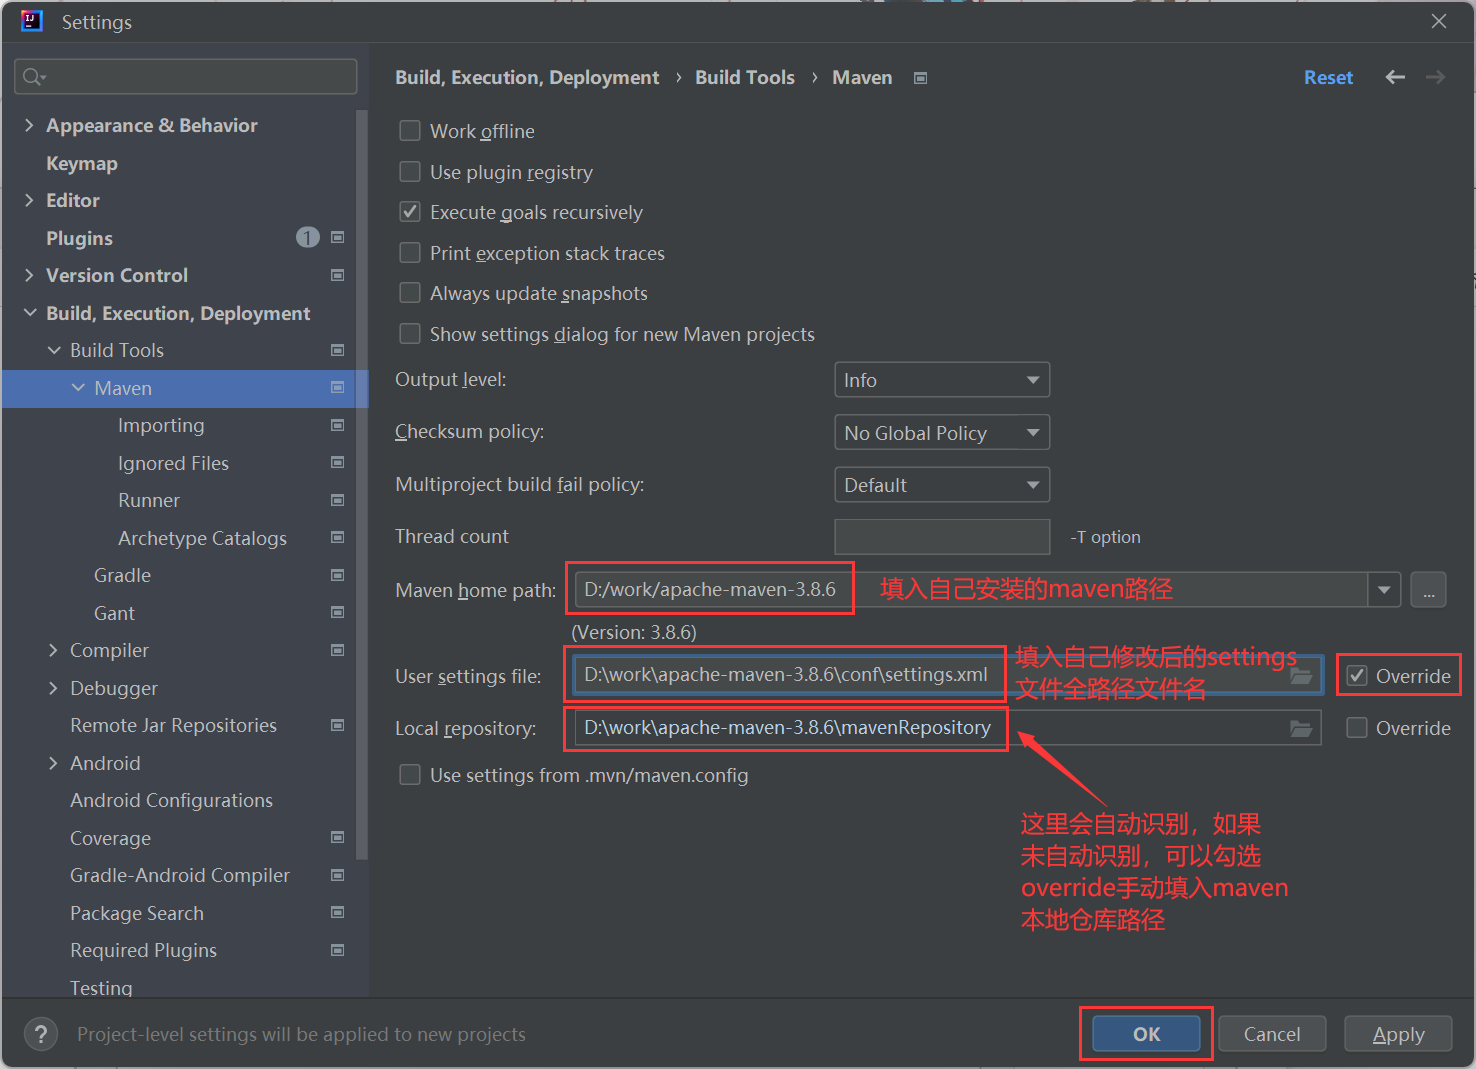This screenshot has width=1476, height=1069.
Task: Select the Testing settings item
Action: pos(101,988)
